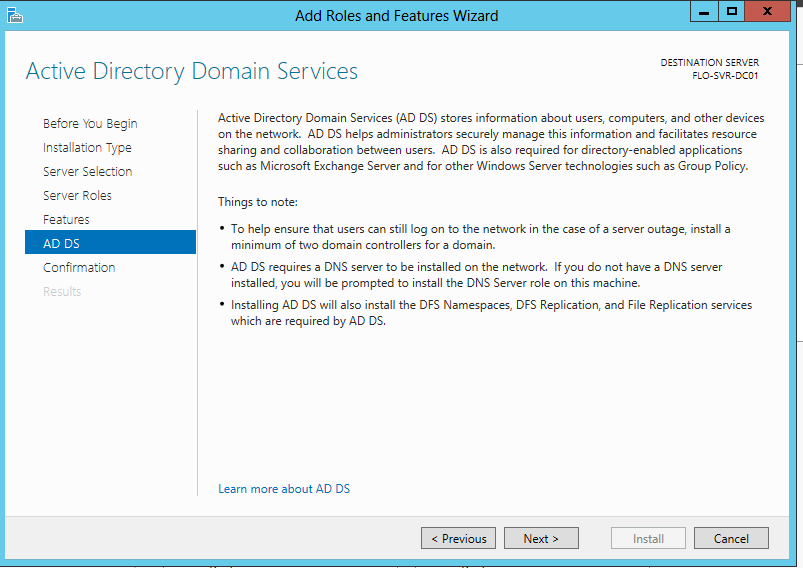
Task: Click the Next button
Action: click(x=541, y=538)
